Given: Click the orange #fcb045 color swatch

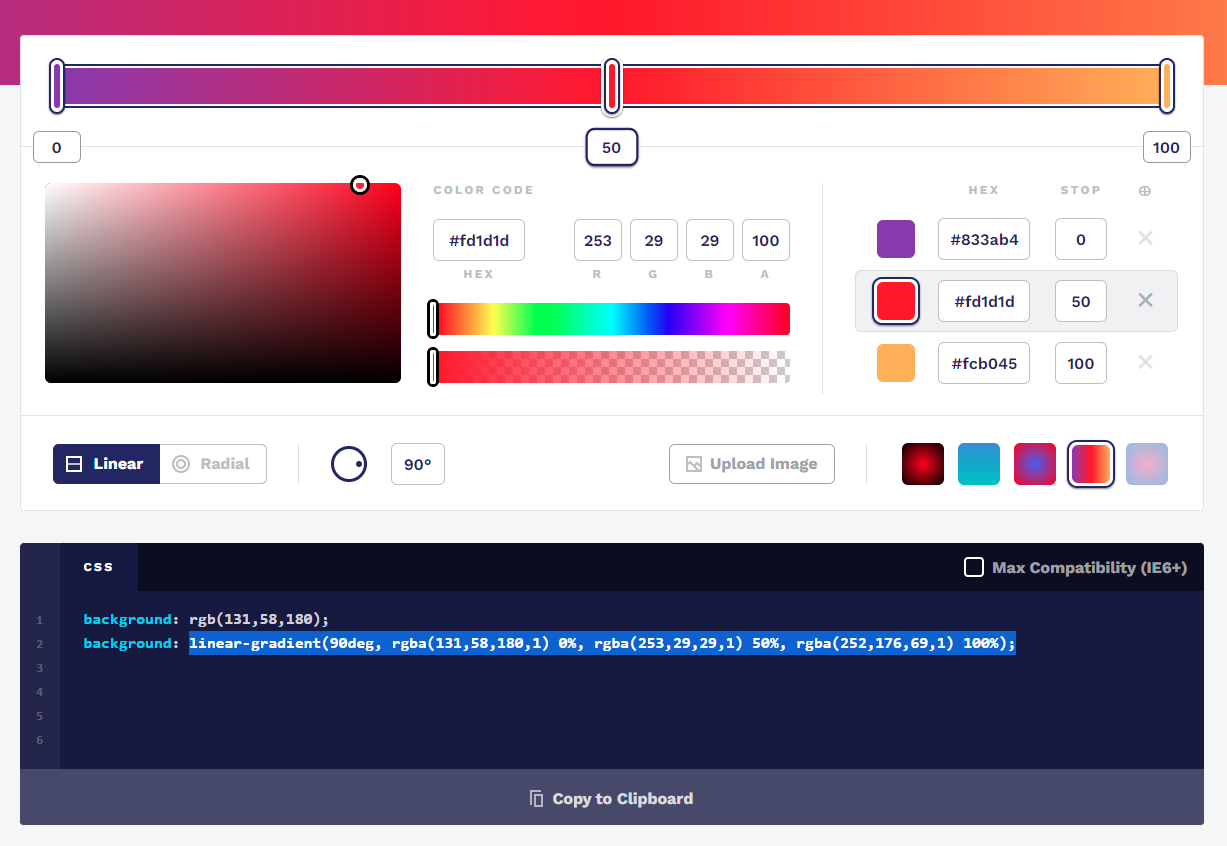Looking at the screenshot, I should click(x=895, y=363).
